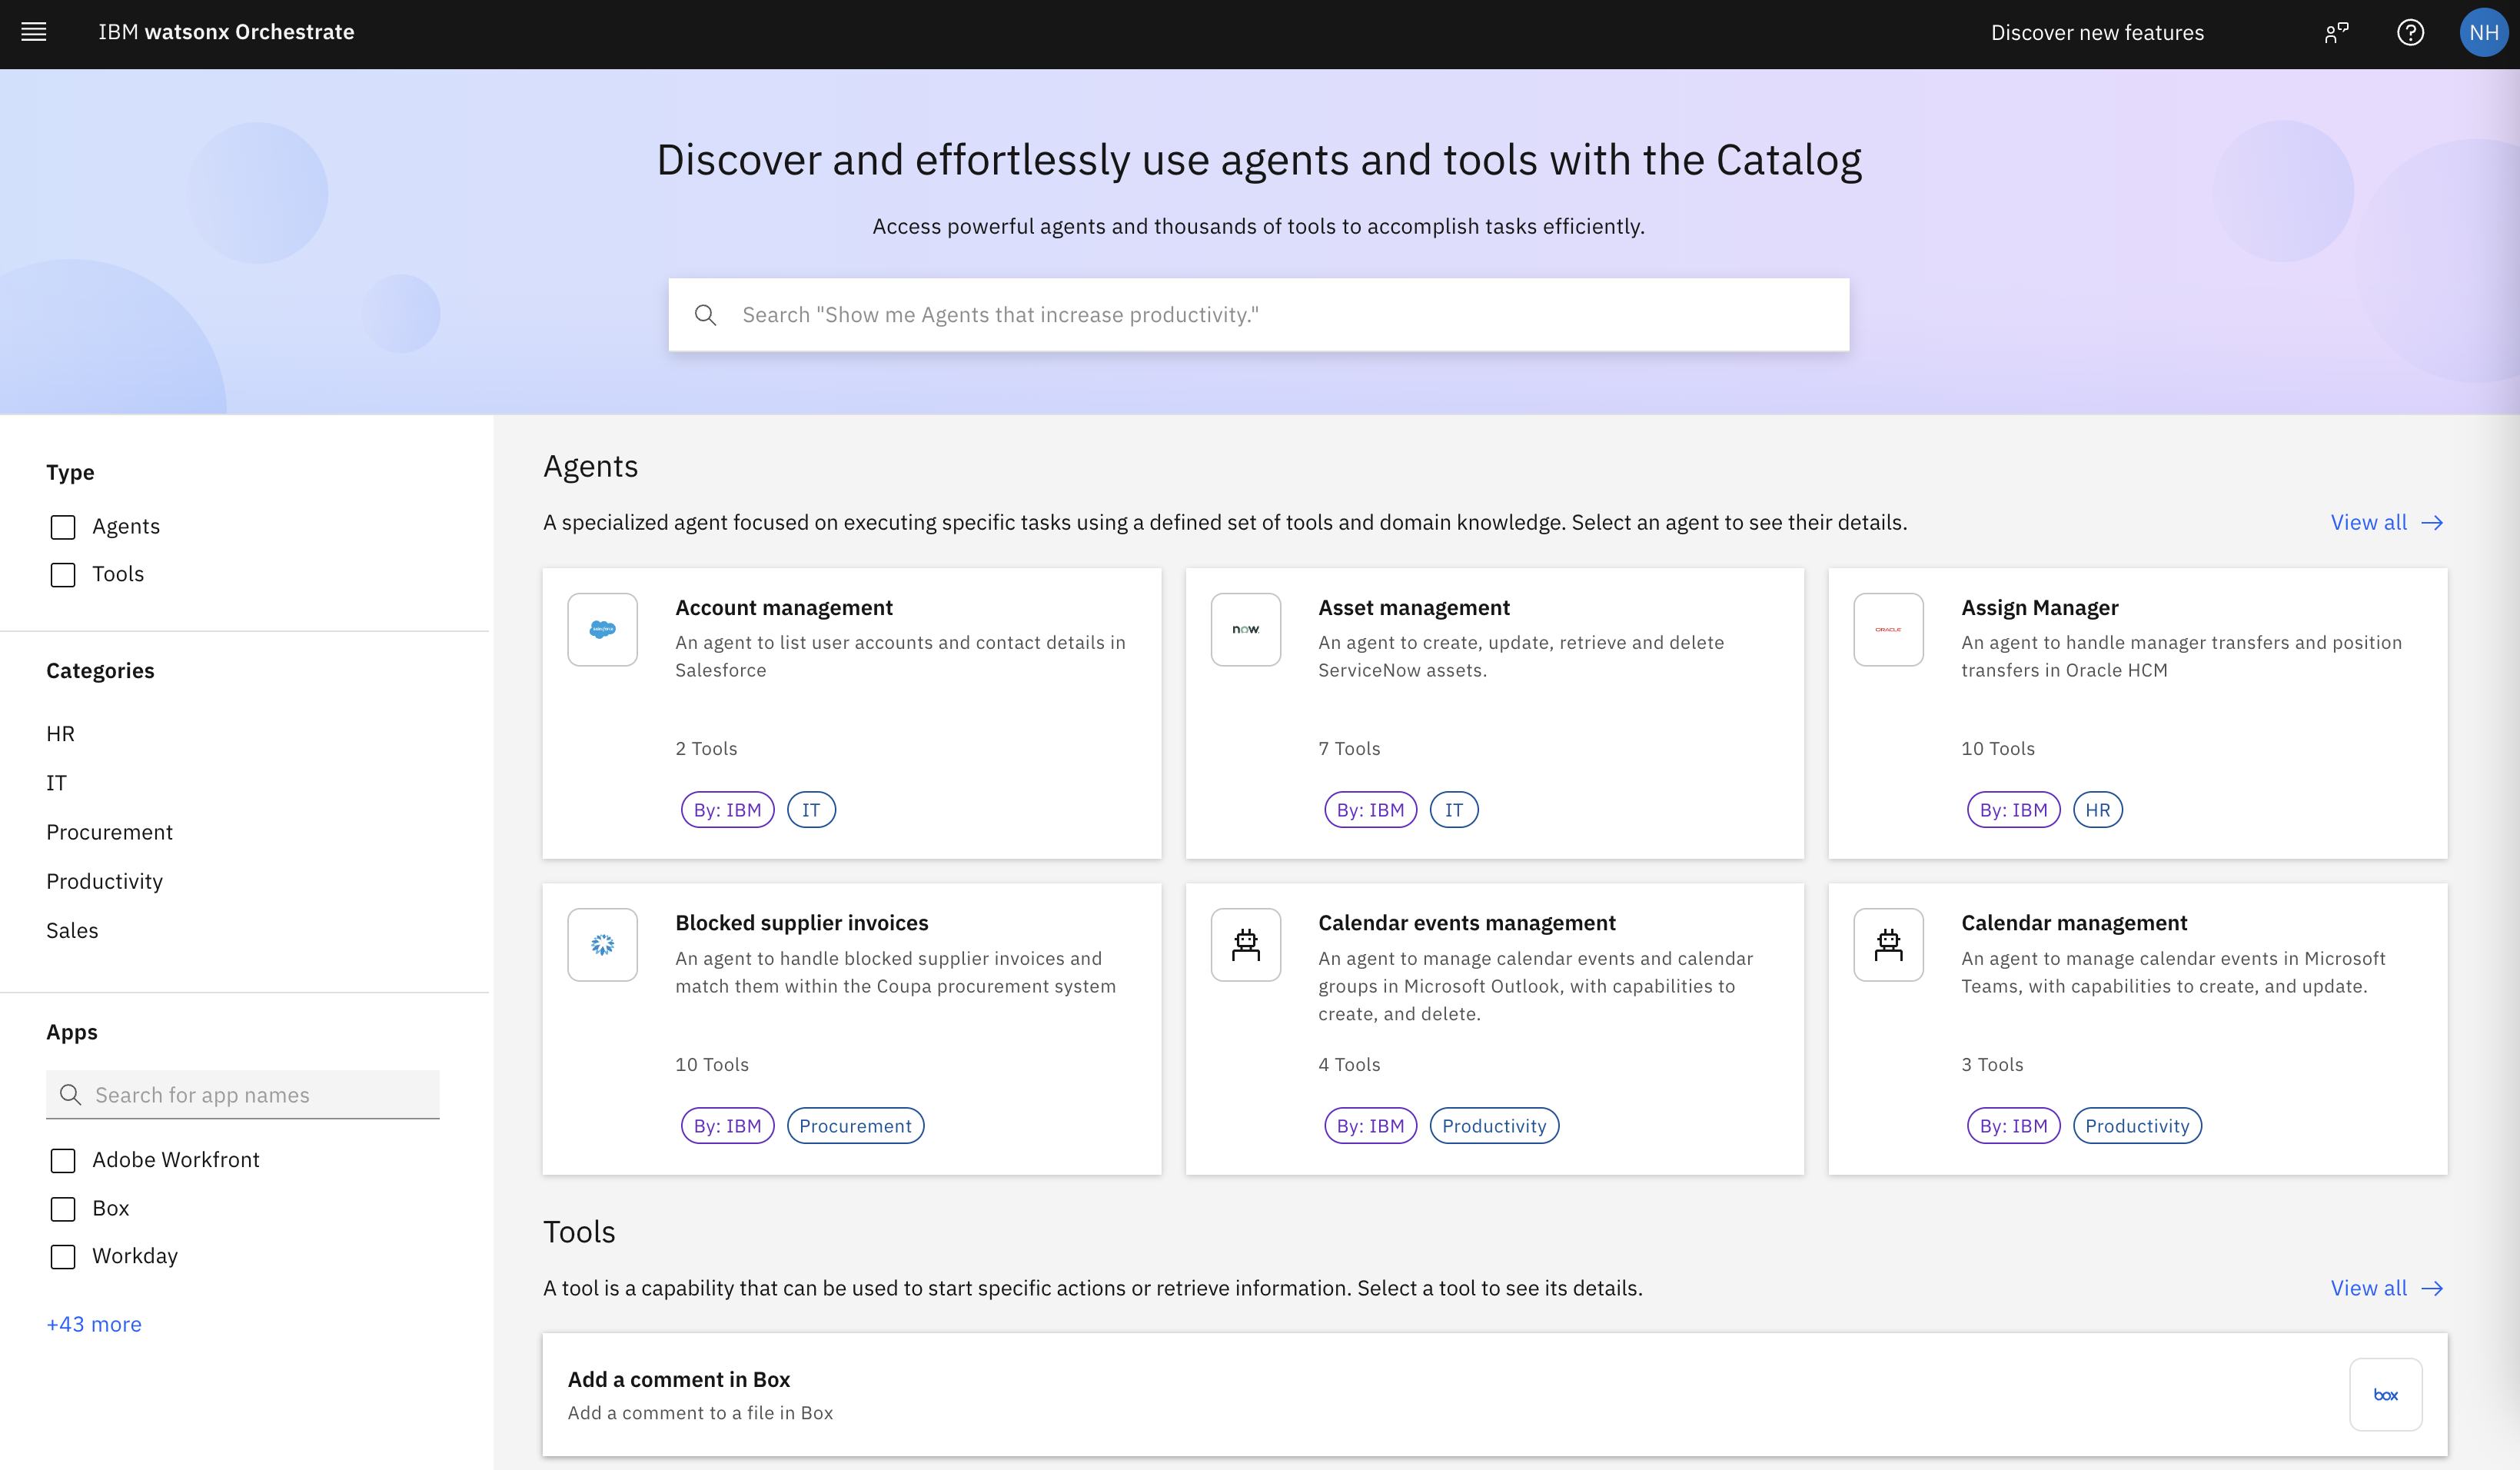Open the help question mark icon
2520x1470 pixels.
pos(2410,33)
